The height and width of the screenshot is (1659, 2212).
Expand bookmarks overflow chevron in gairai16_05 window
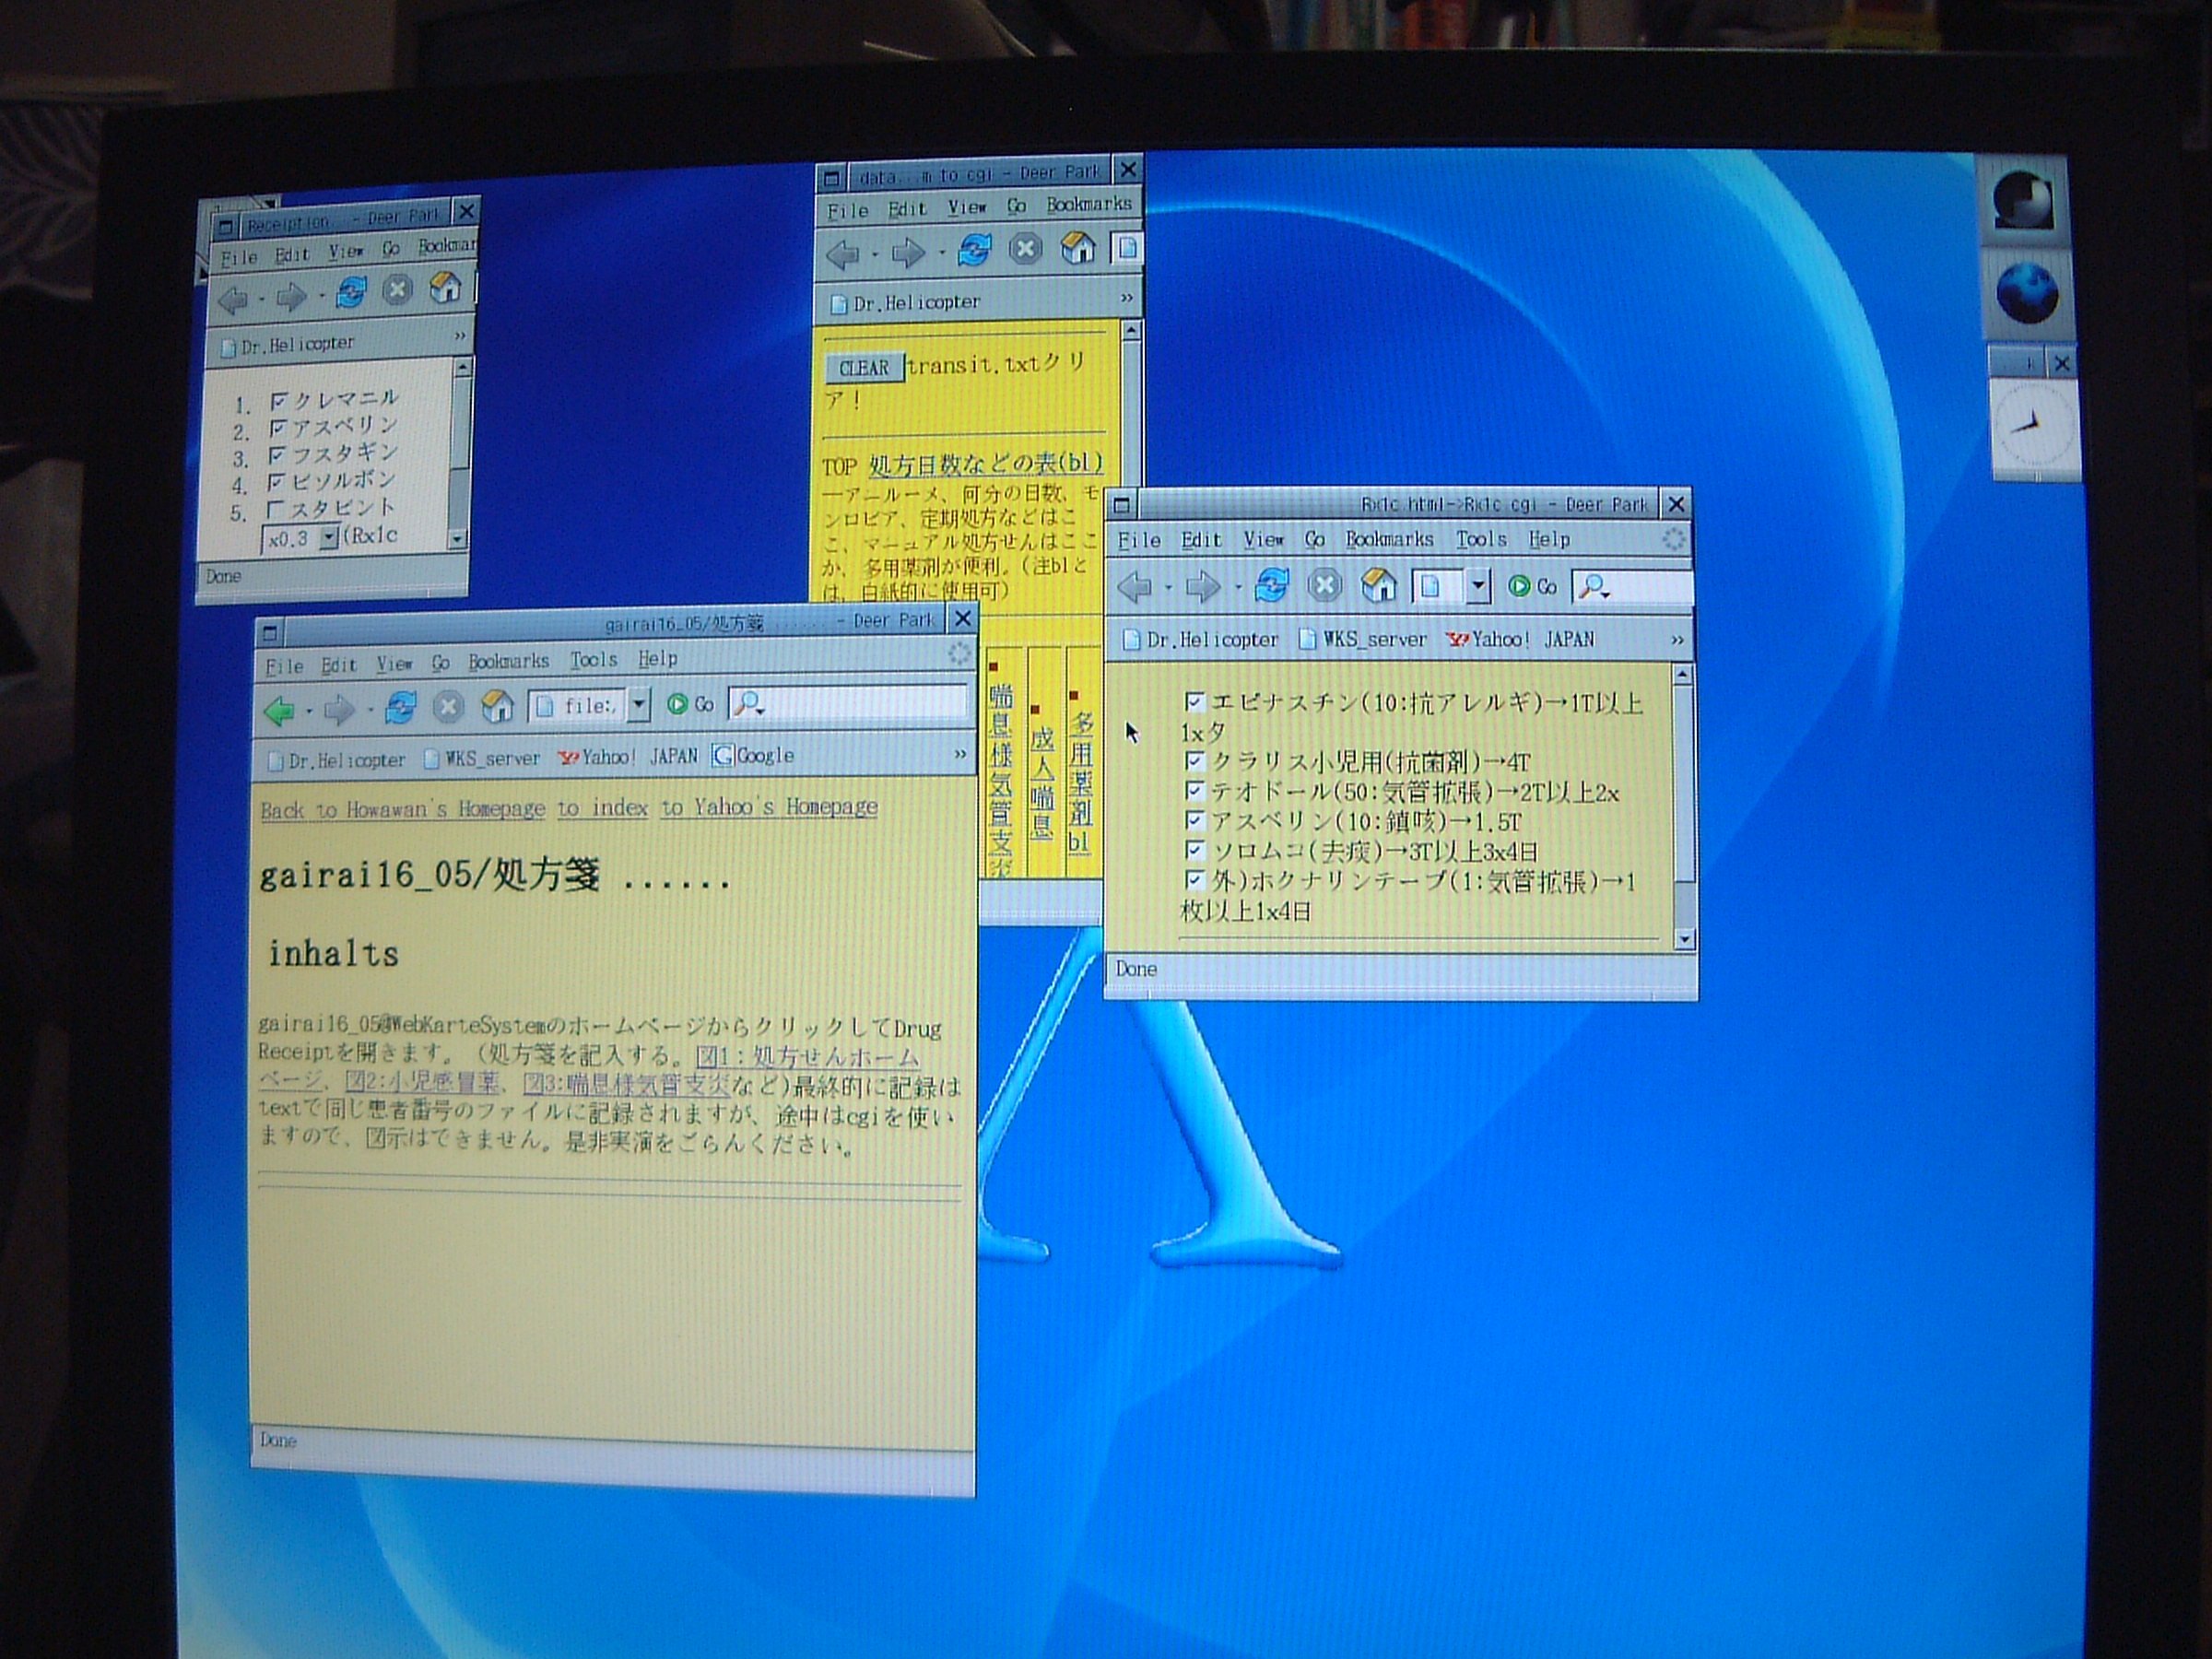(x=960, y=754)
